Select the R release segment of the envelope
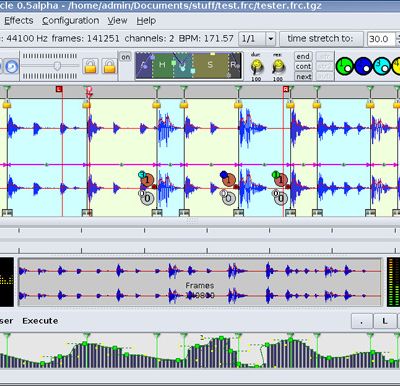Image resolution: width=400 pixels, height=386 pixels. coord(234,65)
